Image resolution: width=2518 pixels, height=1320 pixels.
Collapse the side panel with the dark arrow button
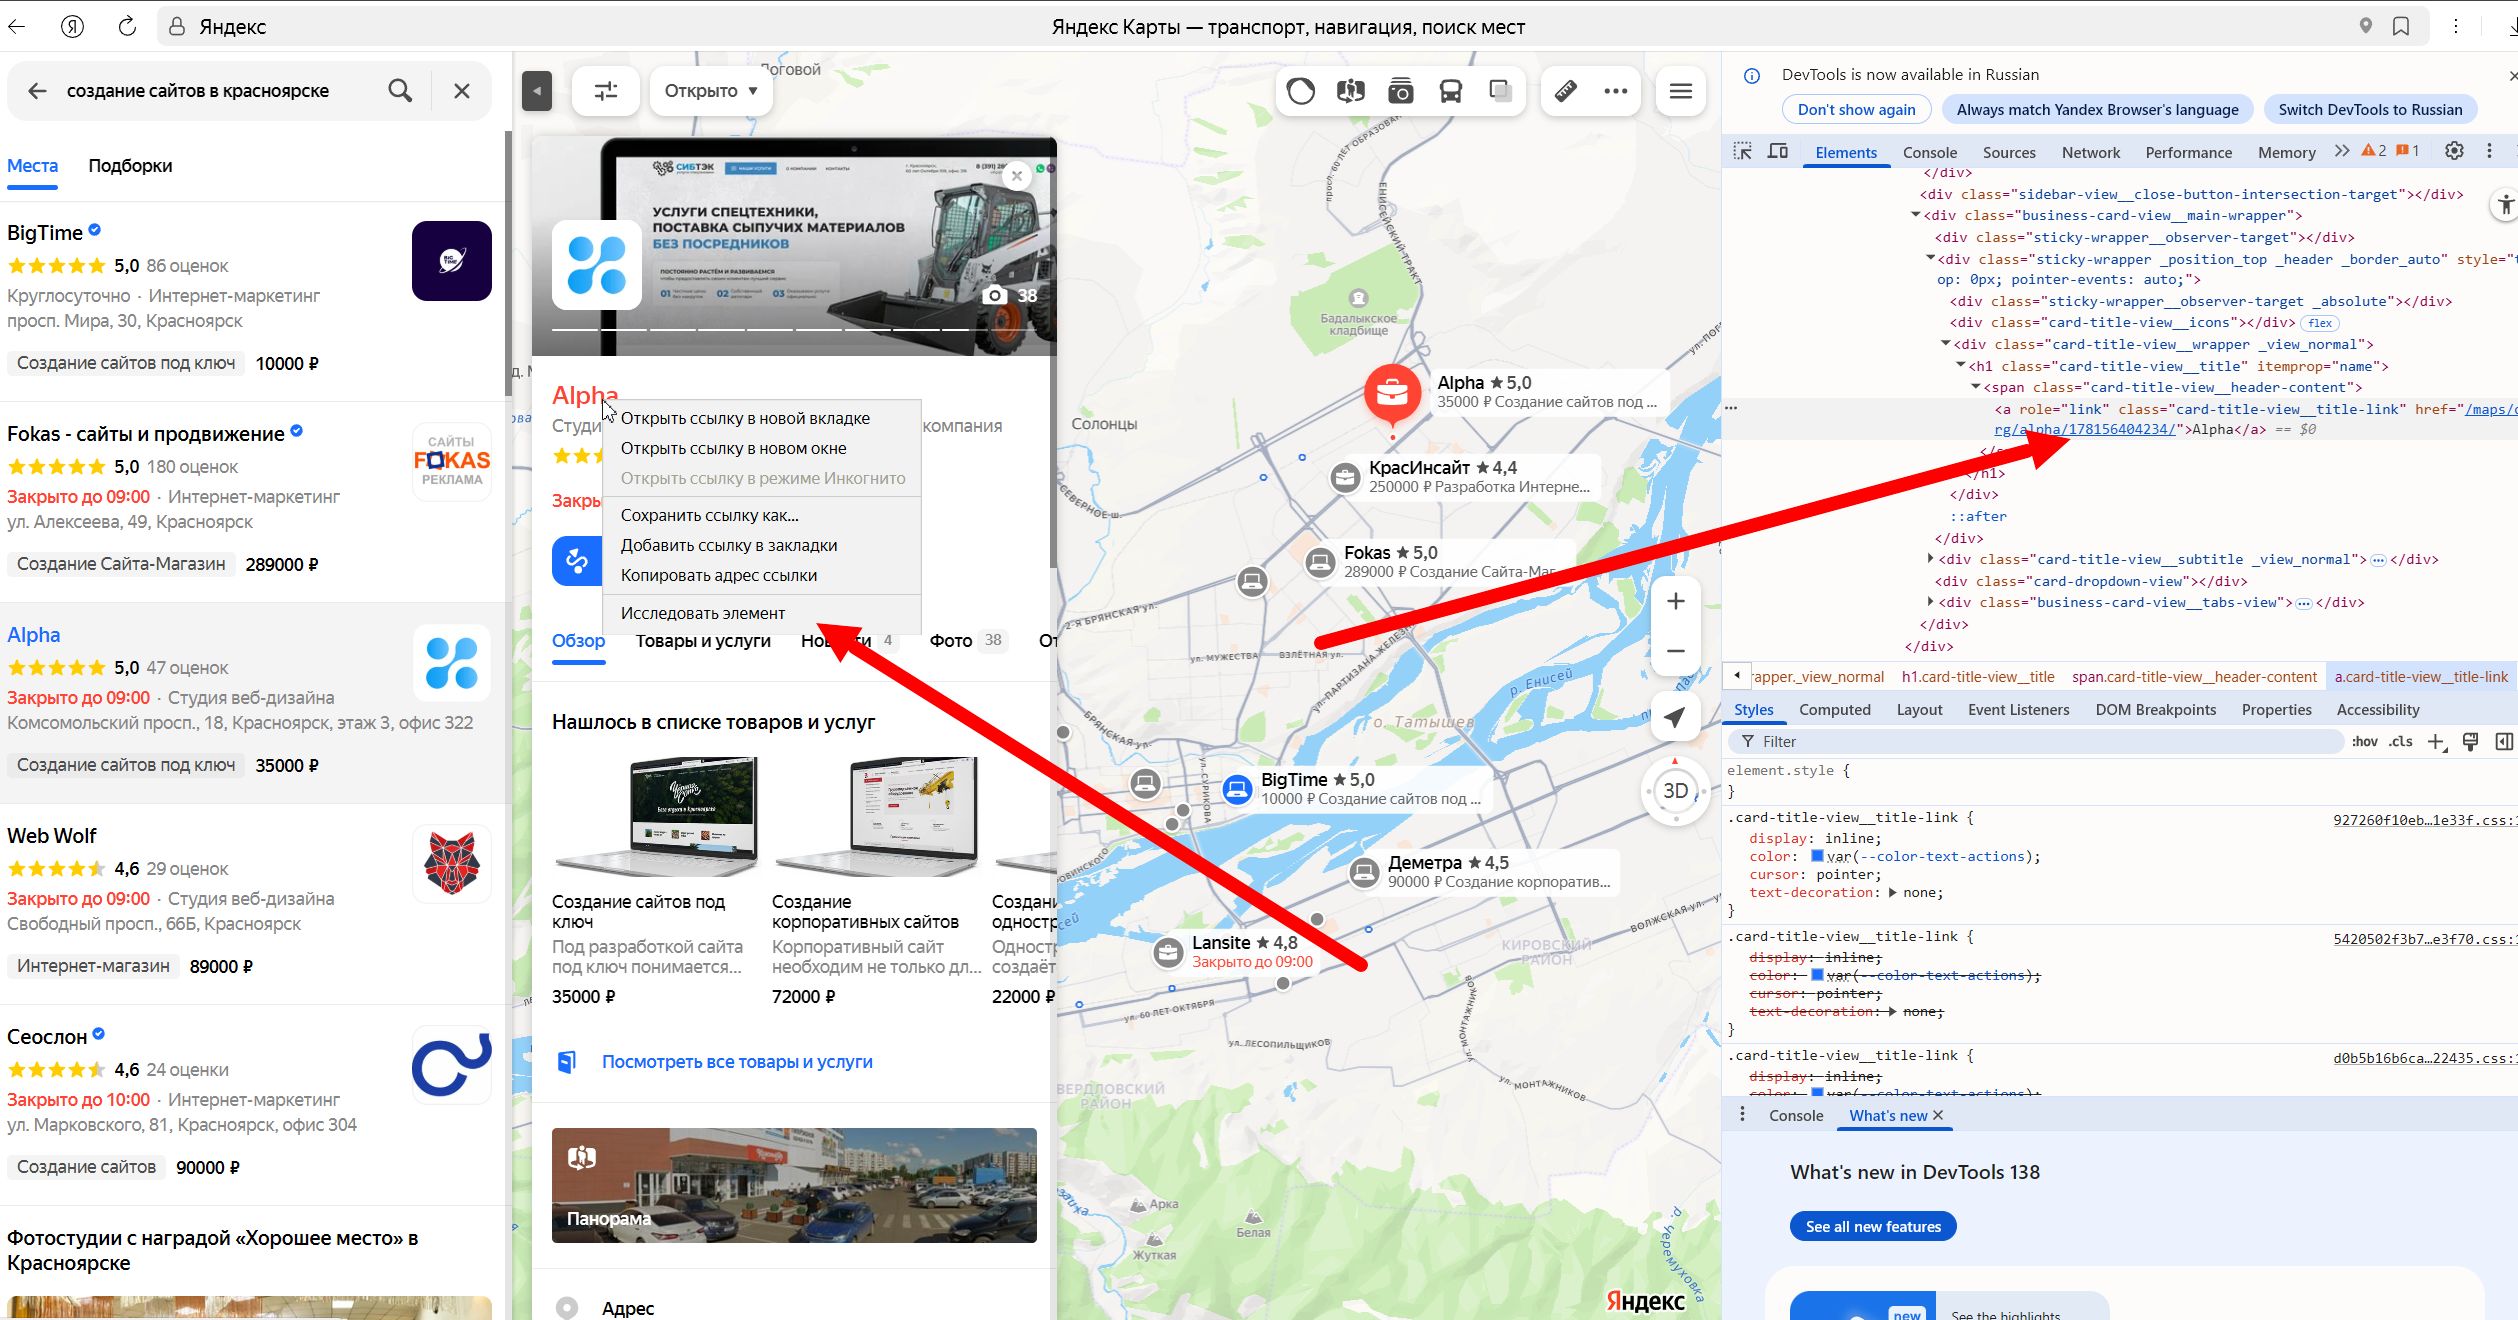click(537, 91)
